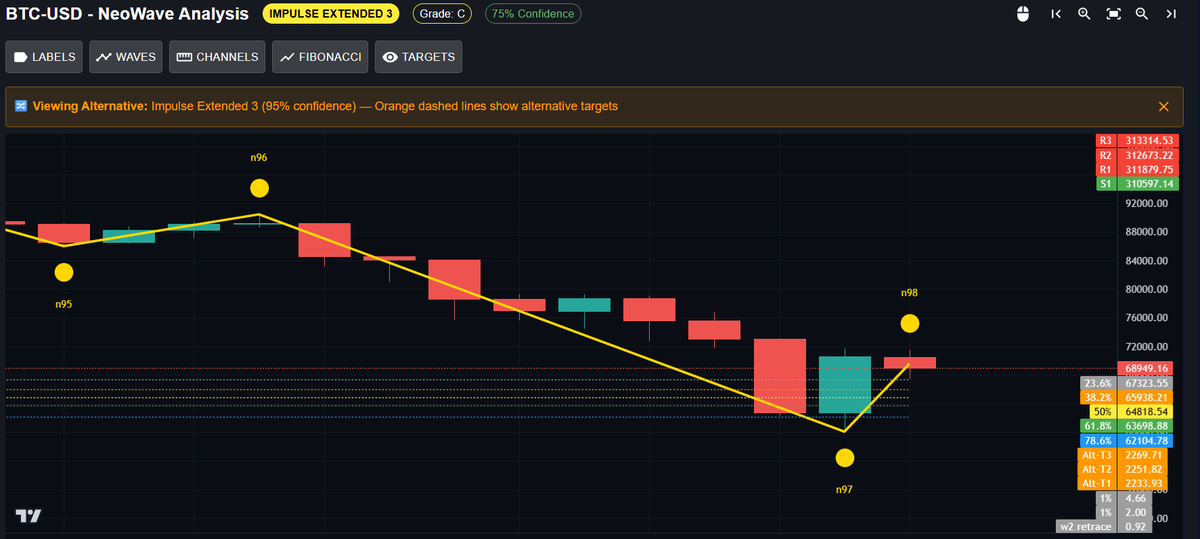Click the fit-to-screen icon
Image resolution: width=1200 pixels, height=539 pixels.
(x=1113, y=14)
